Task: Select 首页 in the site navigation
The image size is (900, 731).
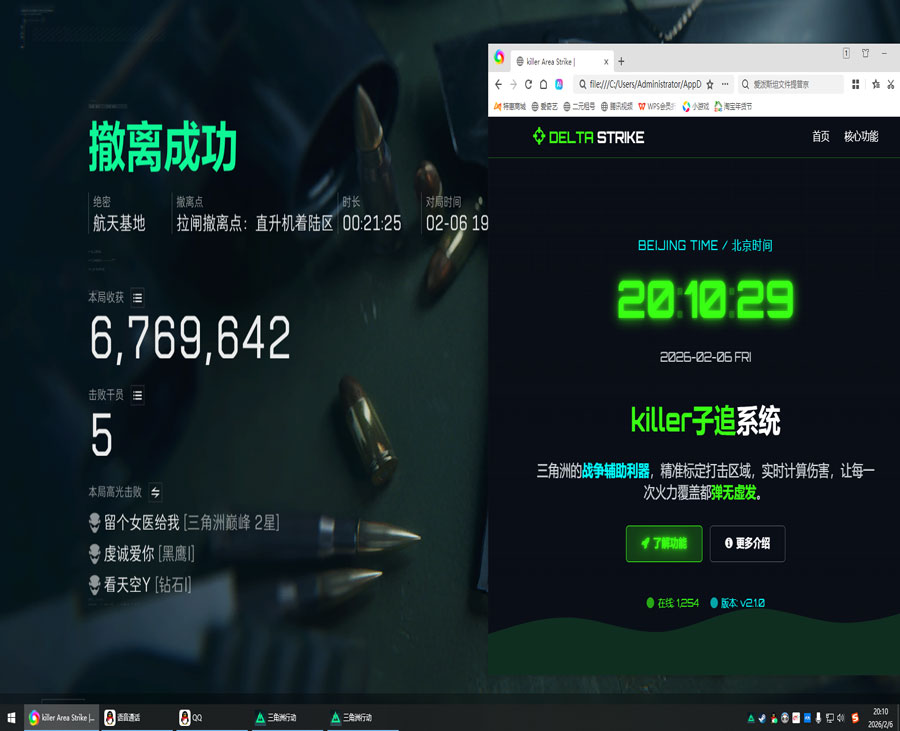Action: (818, 139)
